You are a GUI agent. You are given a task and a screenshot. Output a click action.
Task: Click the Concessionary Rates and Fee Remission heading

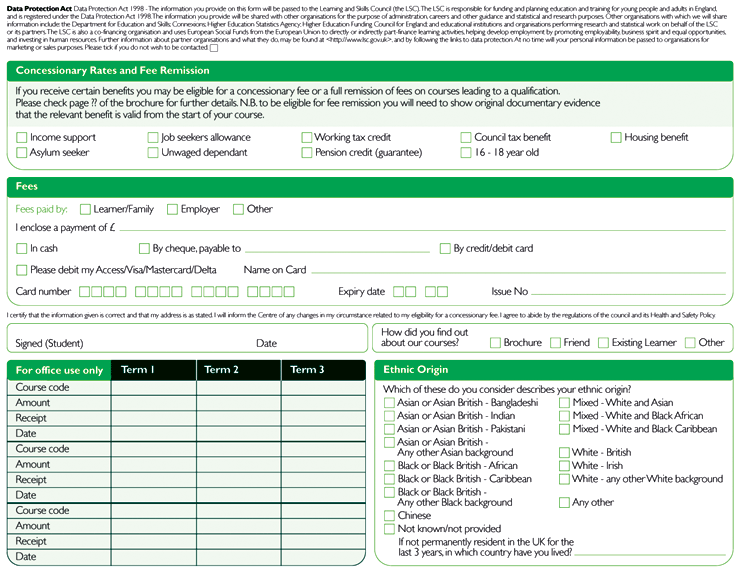[113, 70]
